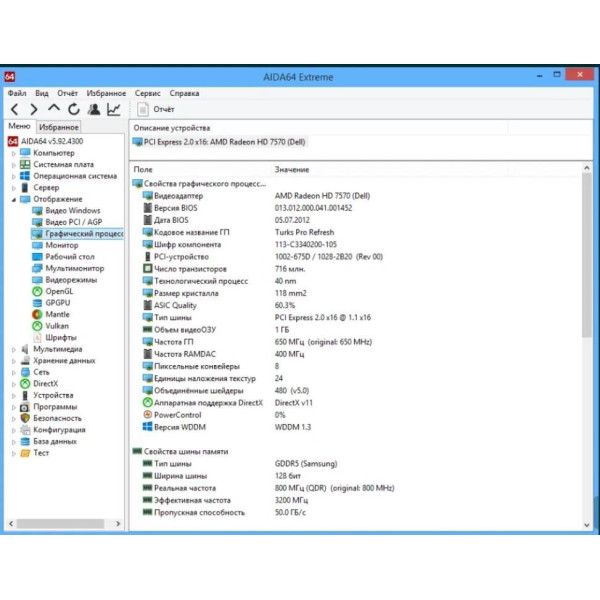Go forward with the right arrow toolbar icon
Screen dimensions: 600x600
pyautogui.click(x=34, y=109)
